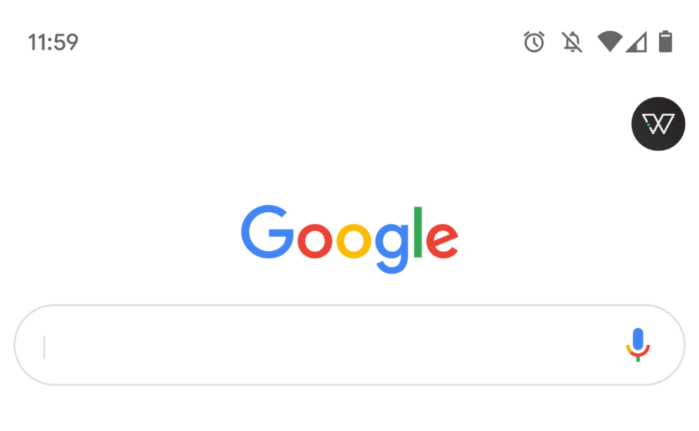The width and height of the screenshot is (699, 431).
Task: Click the 11:59 clock in status bar
Action: click(x=53, y=43)
